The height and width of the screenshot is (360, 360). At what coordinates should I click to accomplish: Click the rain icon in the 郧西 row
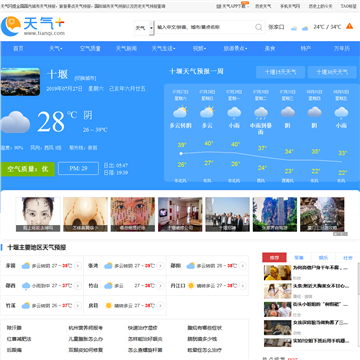pos(26,286)
